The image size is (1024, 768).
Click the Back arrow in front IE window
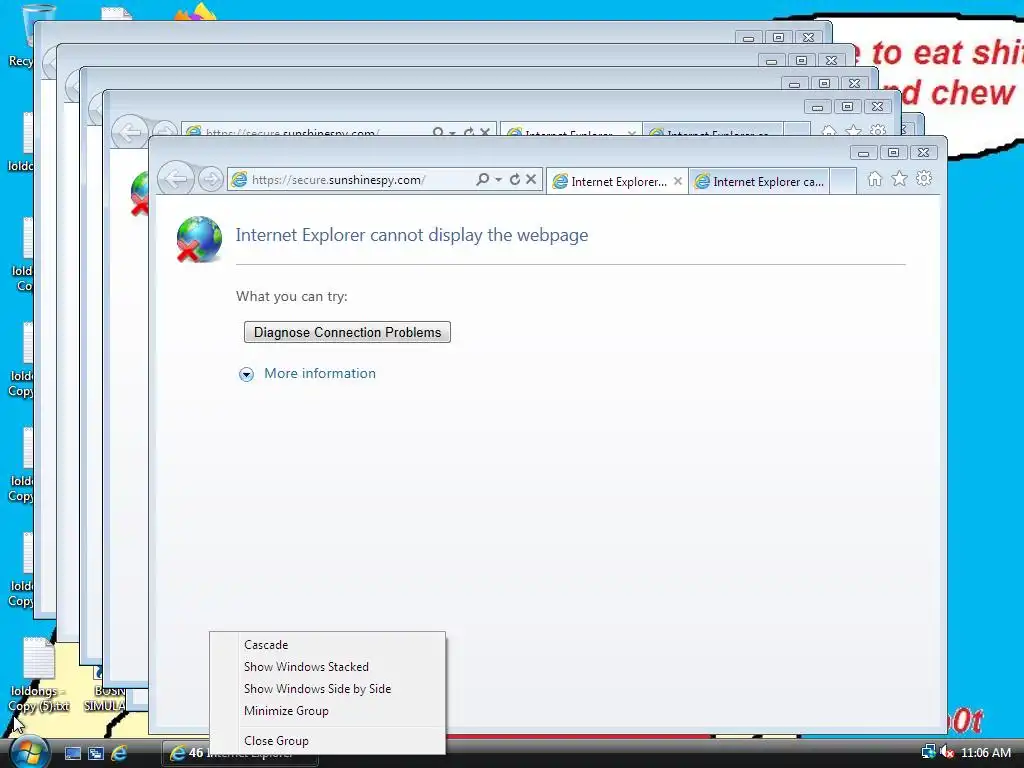click(x=175, y=178)
